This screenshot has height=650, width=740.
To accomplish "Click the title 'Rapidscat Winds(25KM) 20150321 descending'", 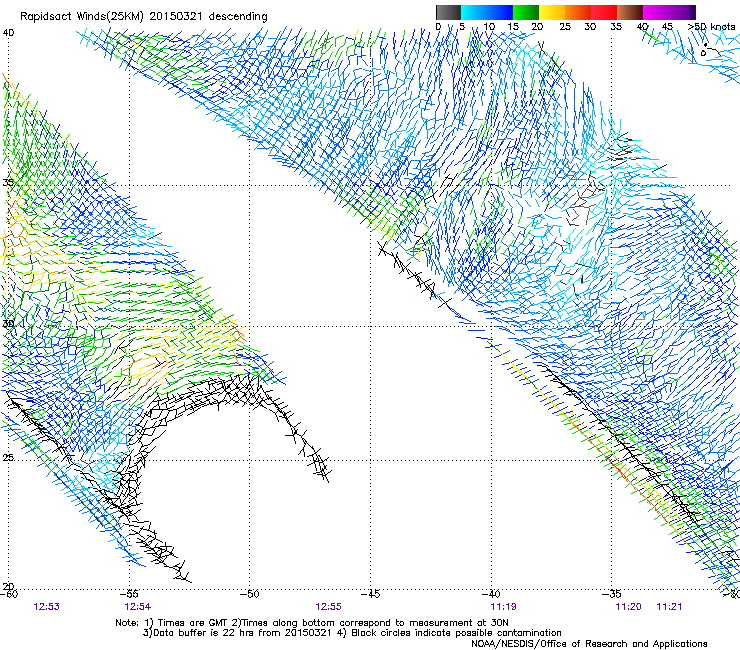I will [x=143, y=16].
